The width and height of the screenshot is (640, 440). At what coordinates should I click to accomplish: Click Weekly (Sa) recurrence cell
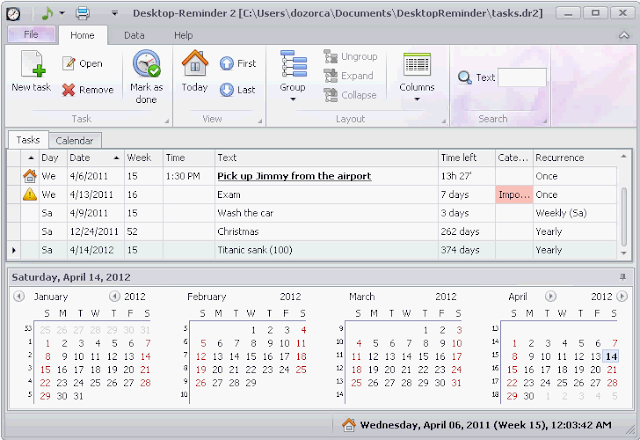(x=575, y=213)
